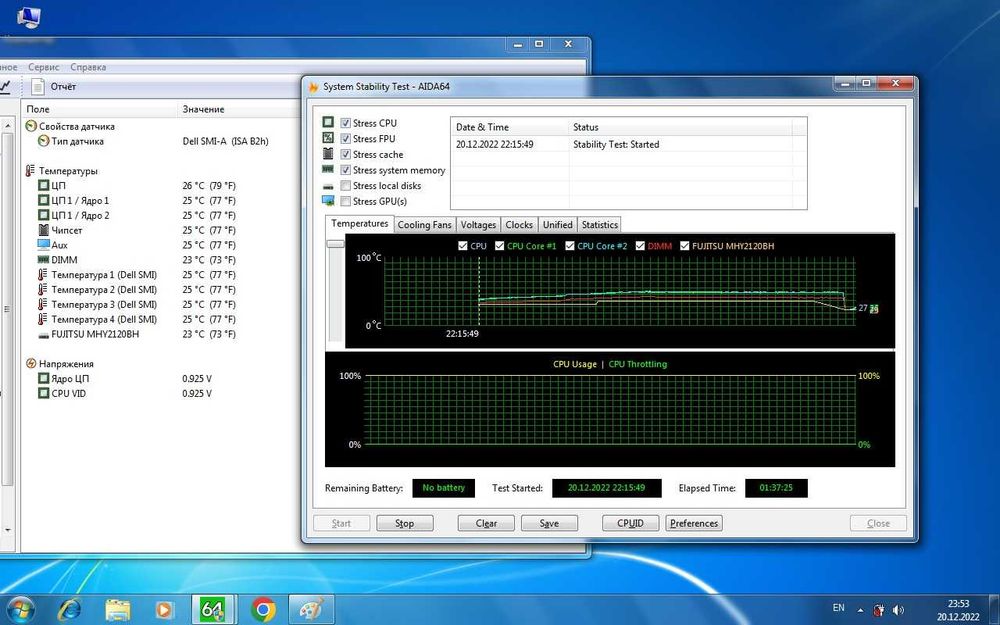Screen dimensions: 1000x625
Task: Click the system memory module icon
Action: click(x=328, y=169)
